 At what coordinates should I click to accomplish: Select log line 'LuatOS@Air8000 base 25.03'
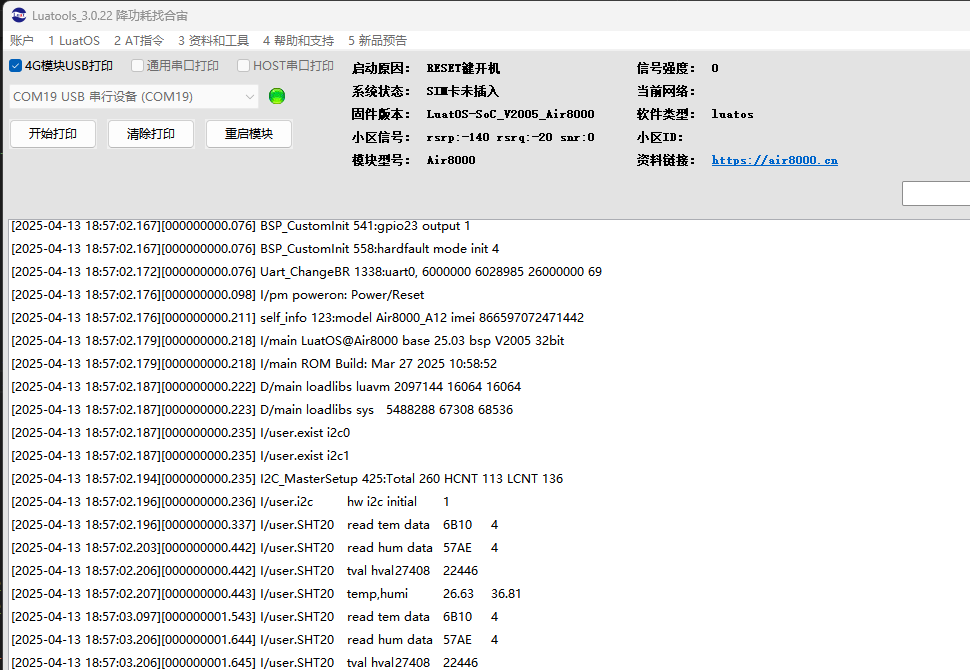pos(288,340)
